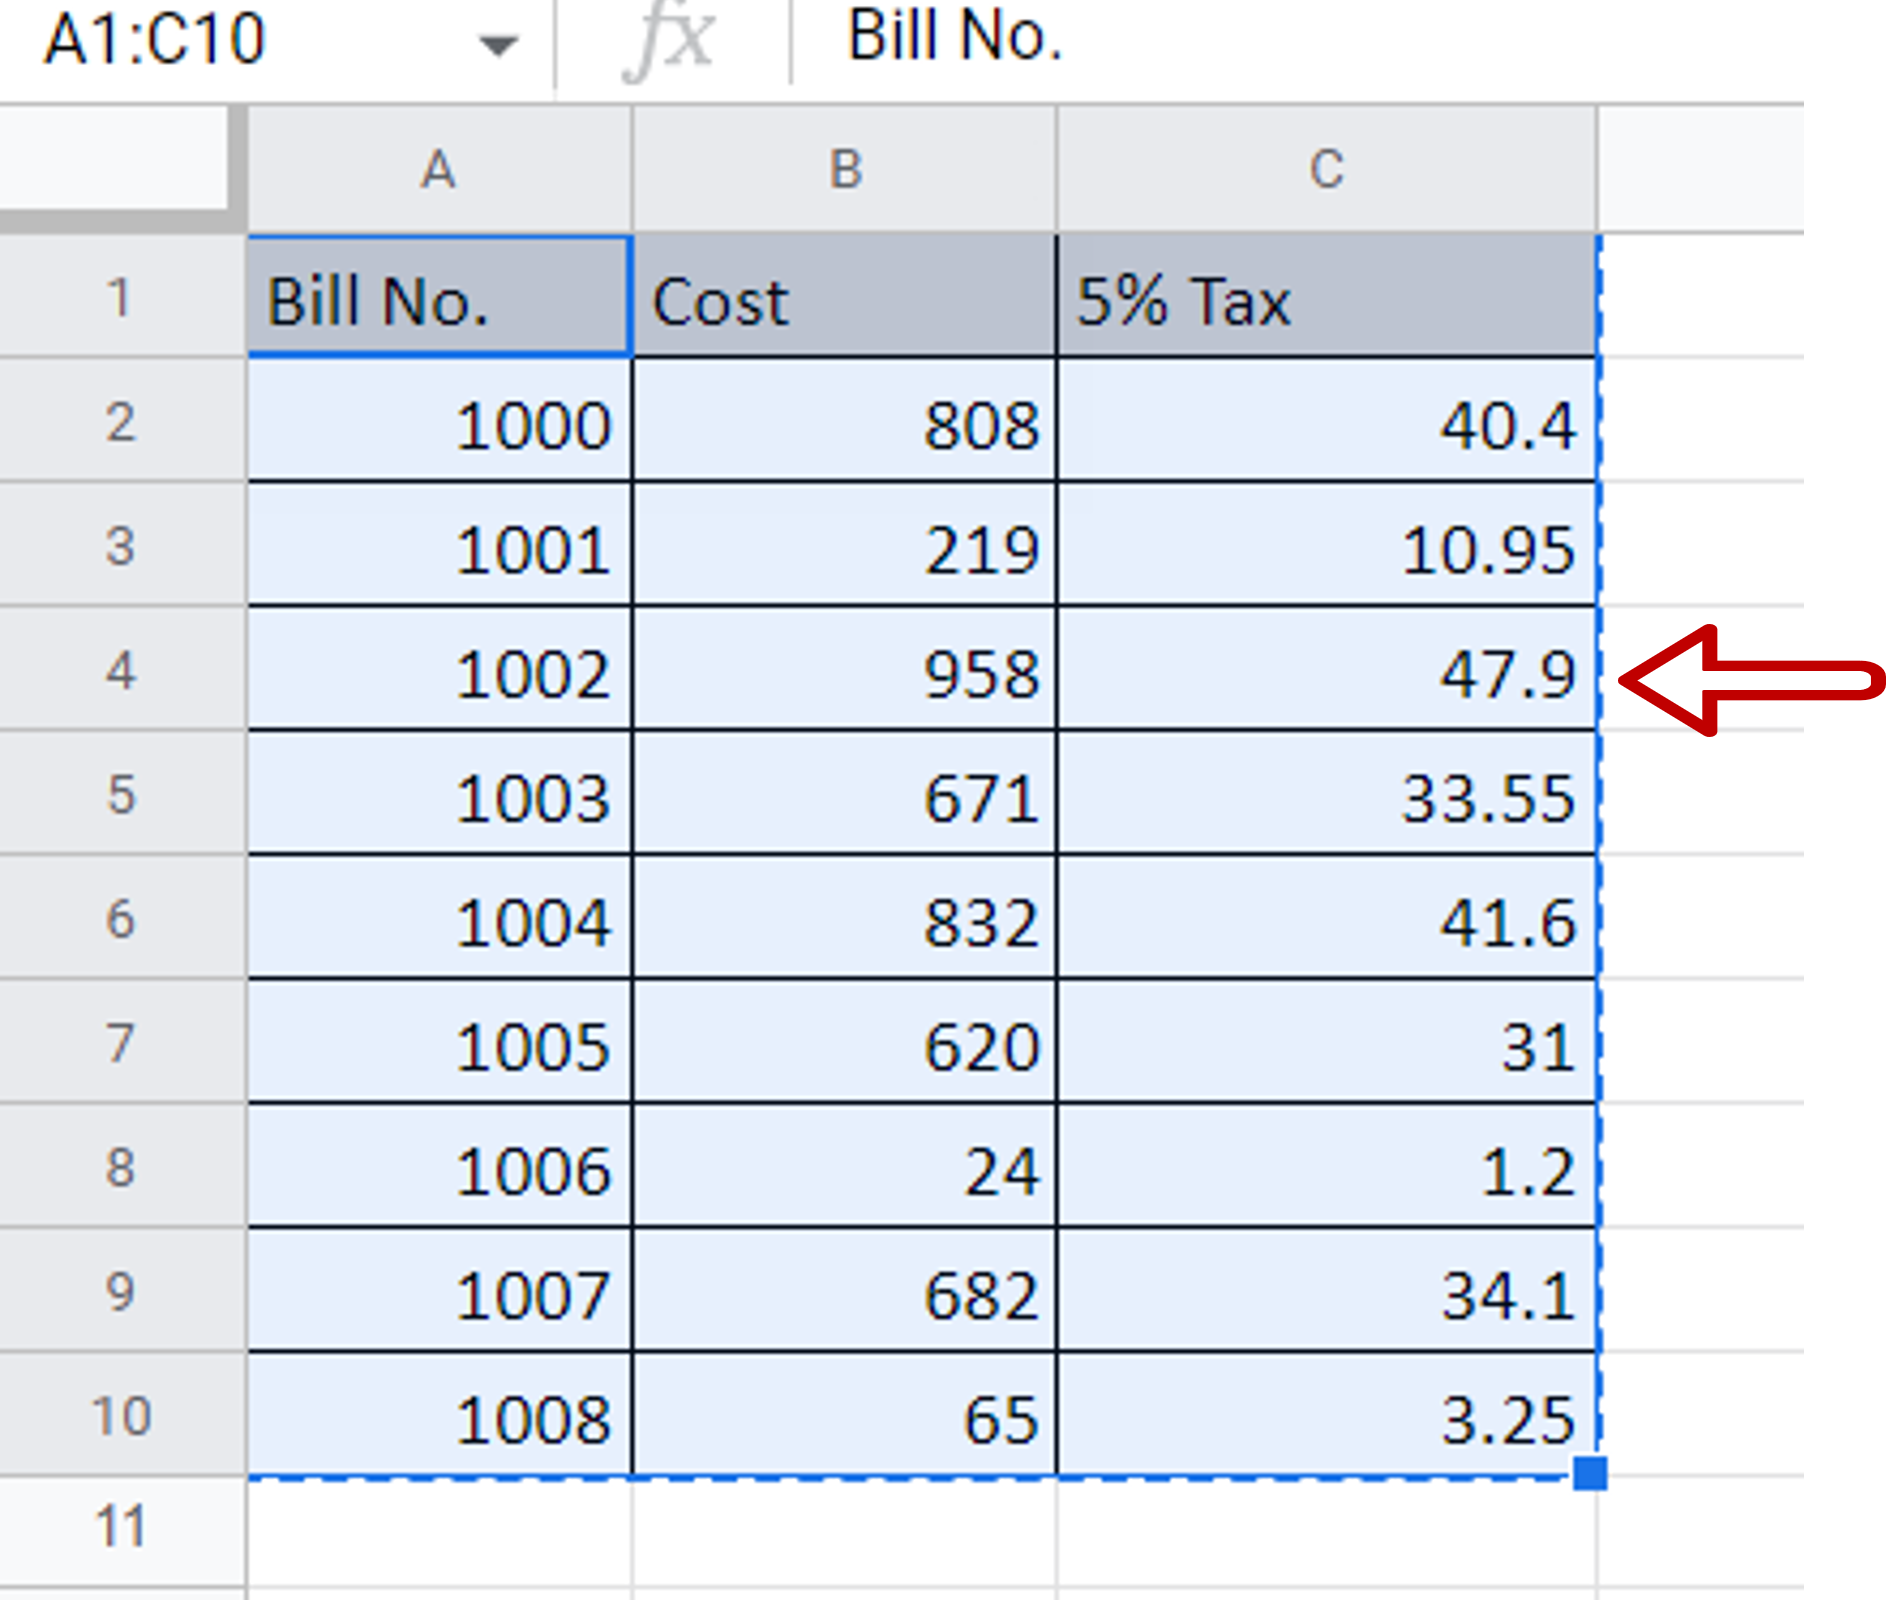Click empty cell A11
The width and height of the screenshot is (1886, 1600).
coord(439,1531)
